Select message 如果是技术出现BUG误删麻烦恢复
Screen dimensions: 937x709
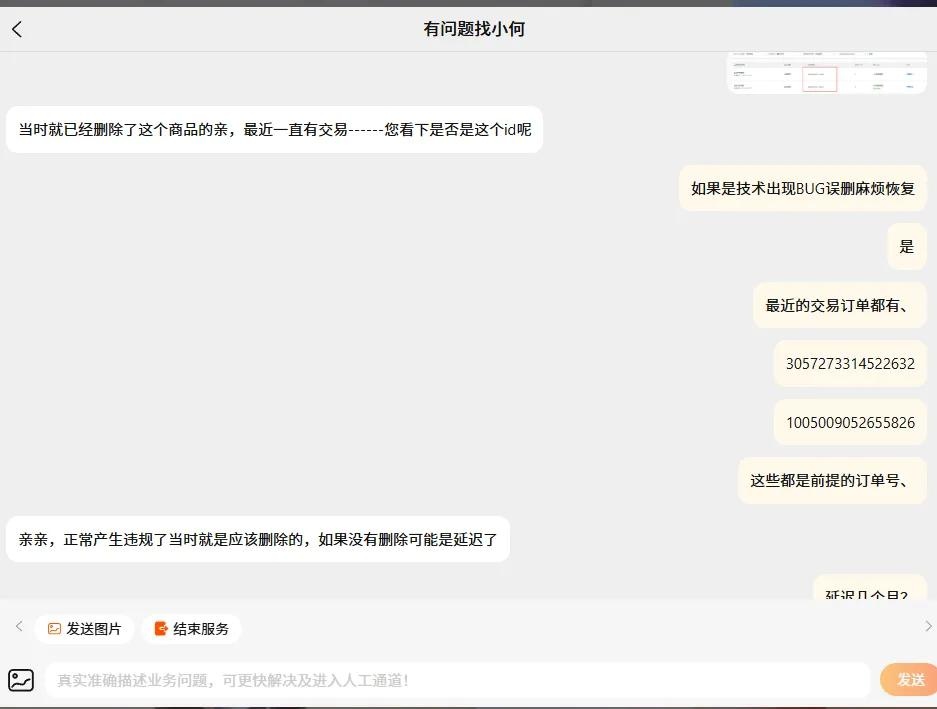(x=803, y=188)
